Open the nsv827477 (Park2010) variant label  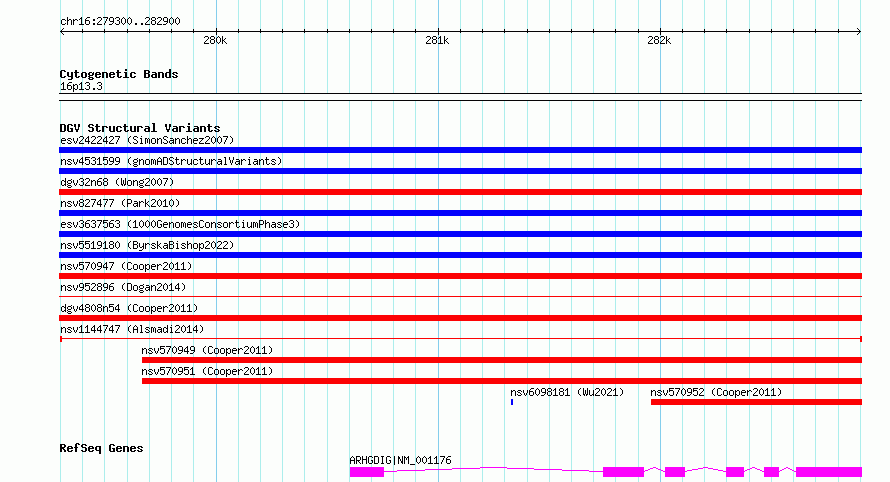120,203
